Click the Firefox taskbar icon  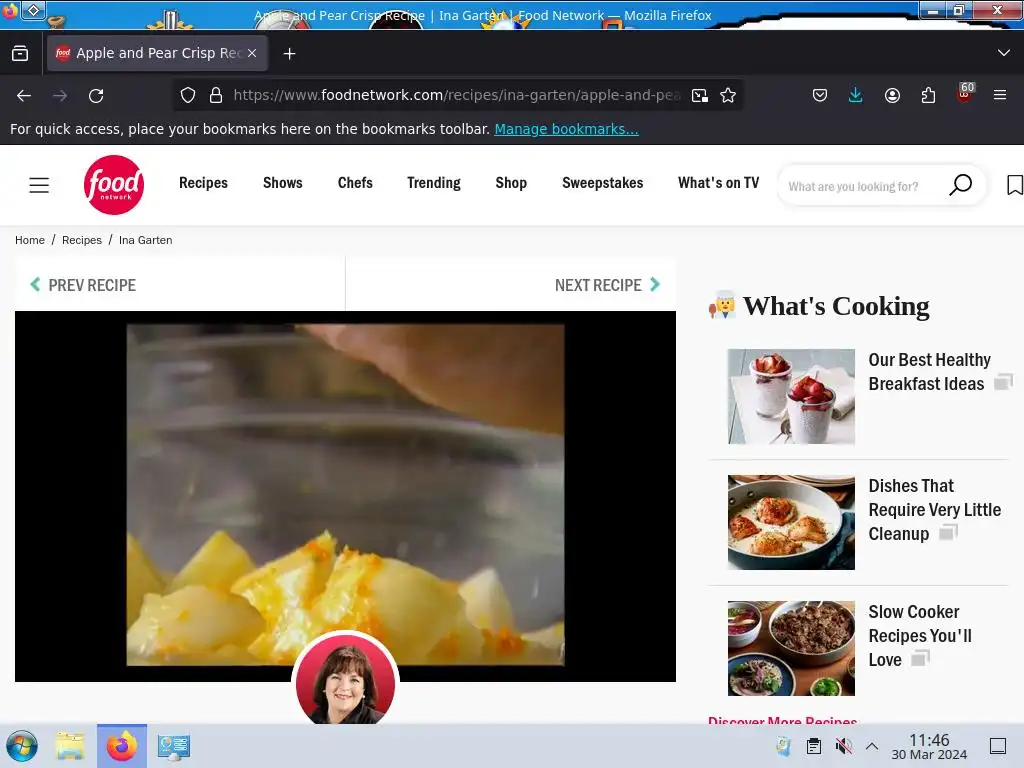pyautogui.click(x=122, y=746)
